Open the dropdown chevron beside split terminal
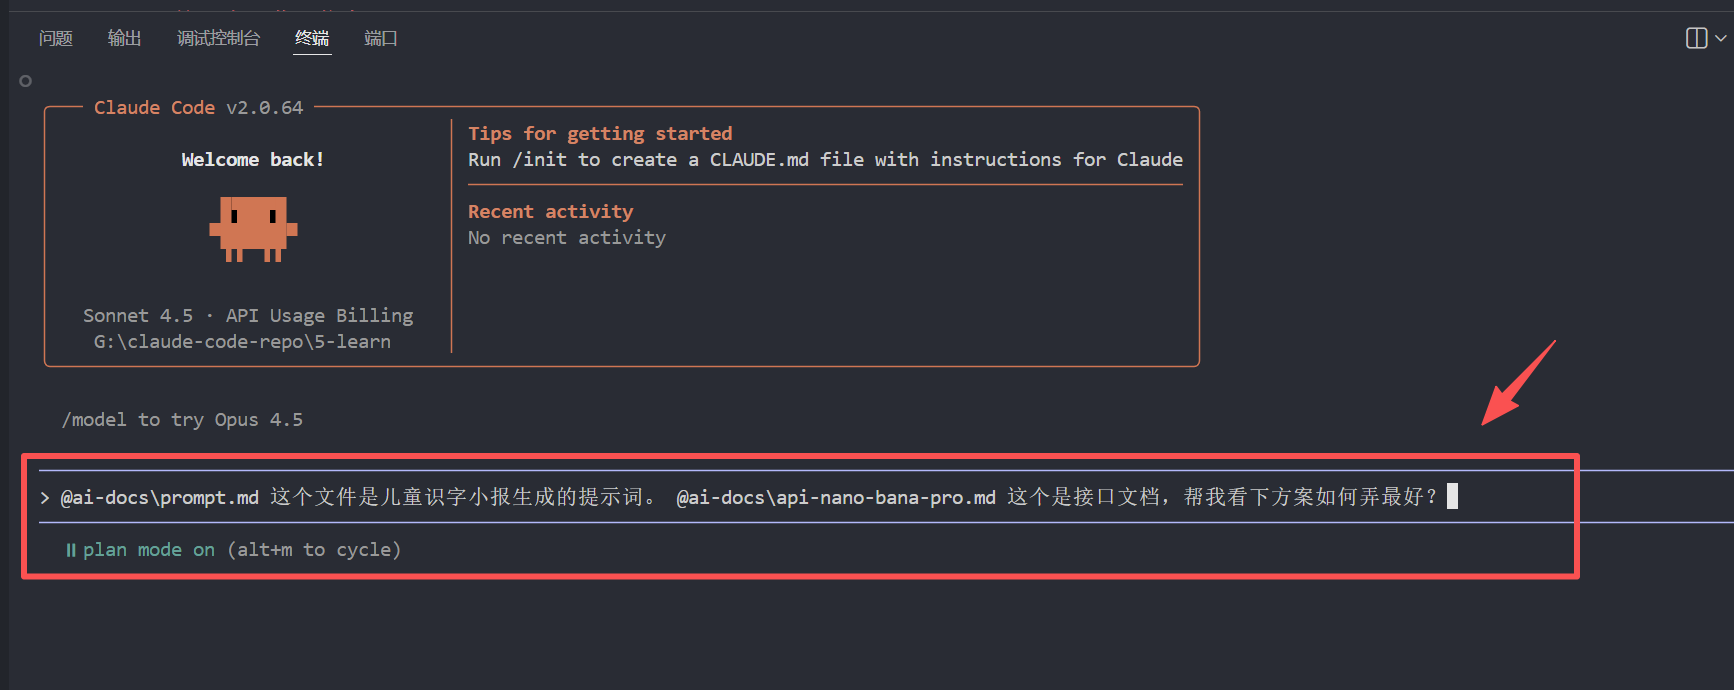 click(x=1721, y=38)
